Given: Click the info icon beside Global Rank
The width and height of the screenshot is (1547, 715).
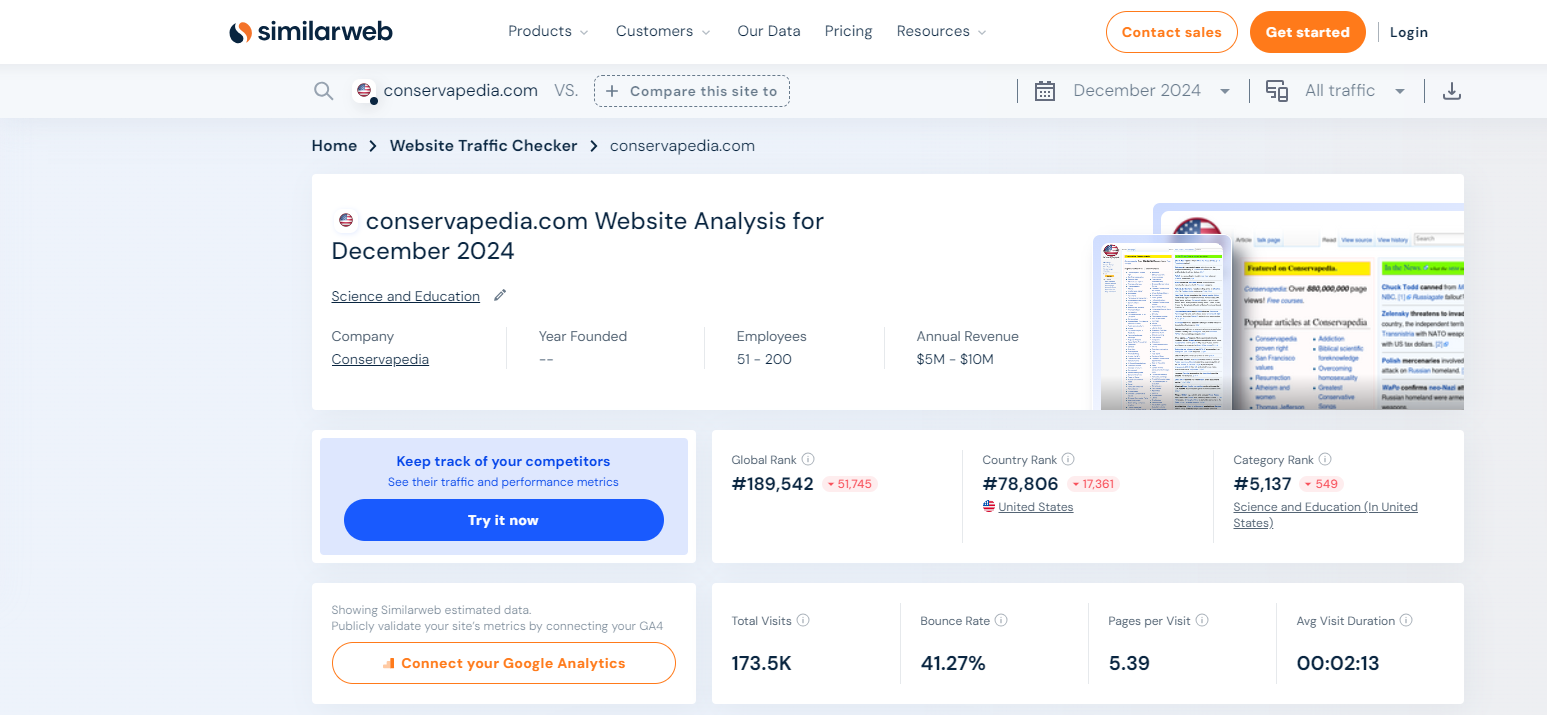Looking at the screenshot, I should pyautogui.click(x=808, y=460).
